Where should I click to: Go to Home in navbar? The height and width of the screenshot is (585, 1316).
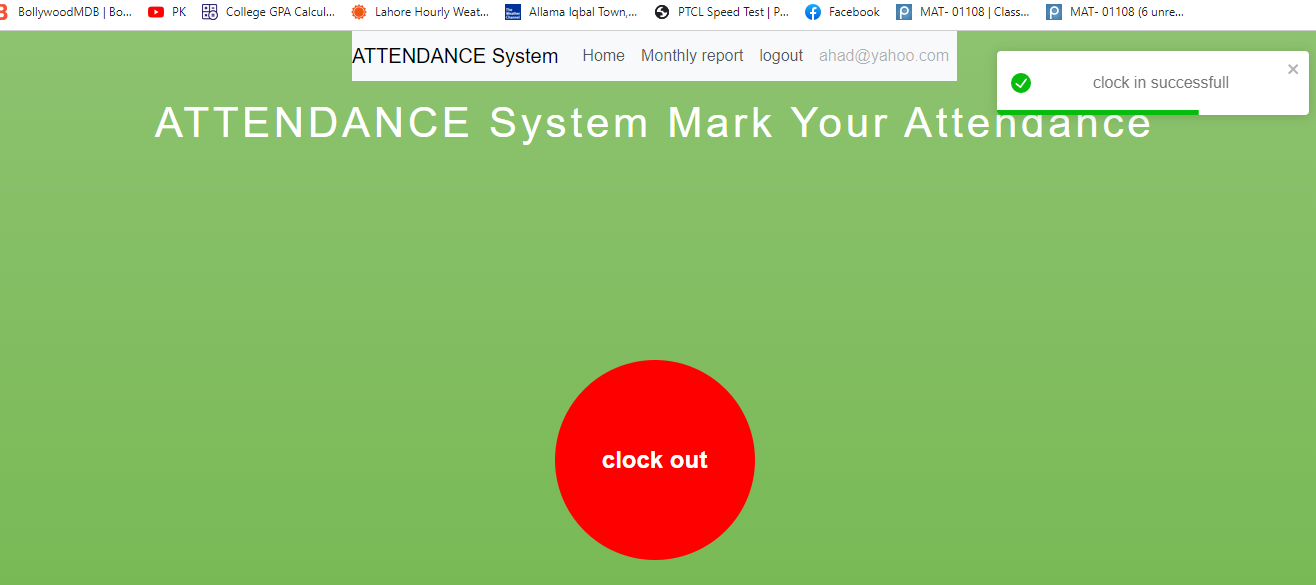pos(603,56)
